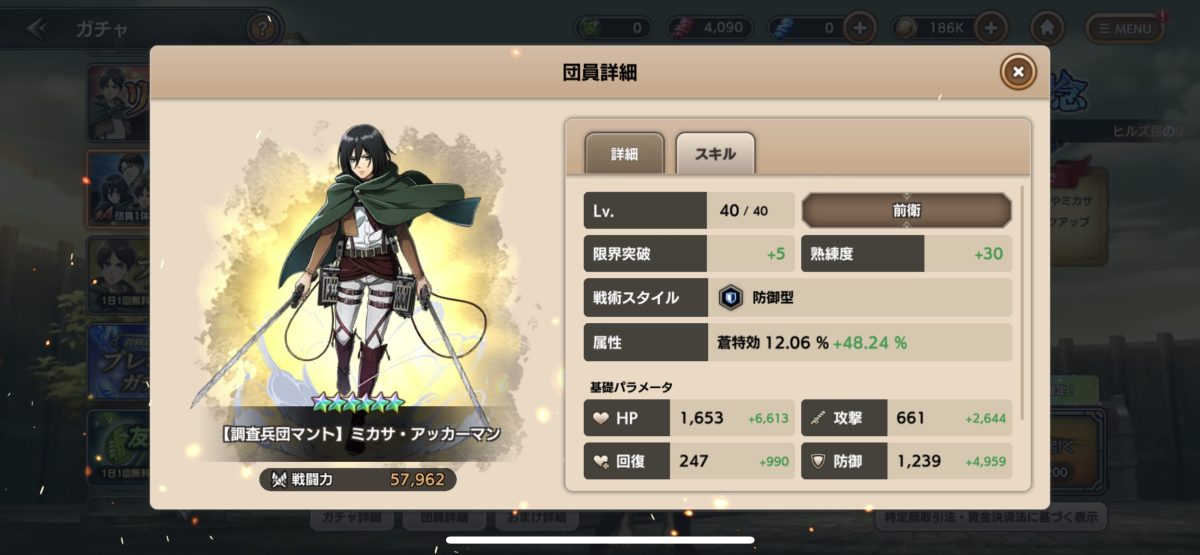Add gold coins with the plus button
1200x555 pixels.
pyautogui.click(x=991, y=28)
